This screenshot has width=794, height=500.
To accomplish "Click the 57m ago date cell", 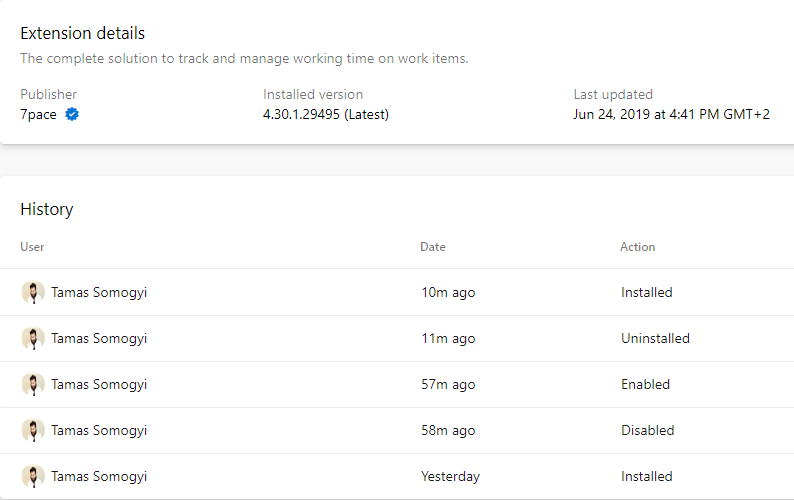I will 448,384.
